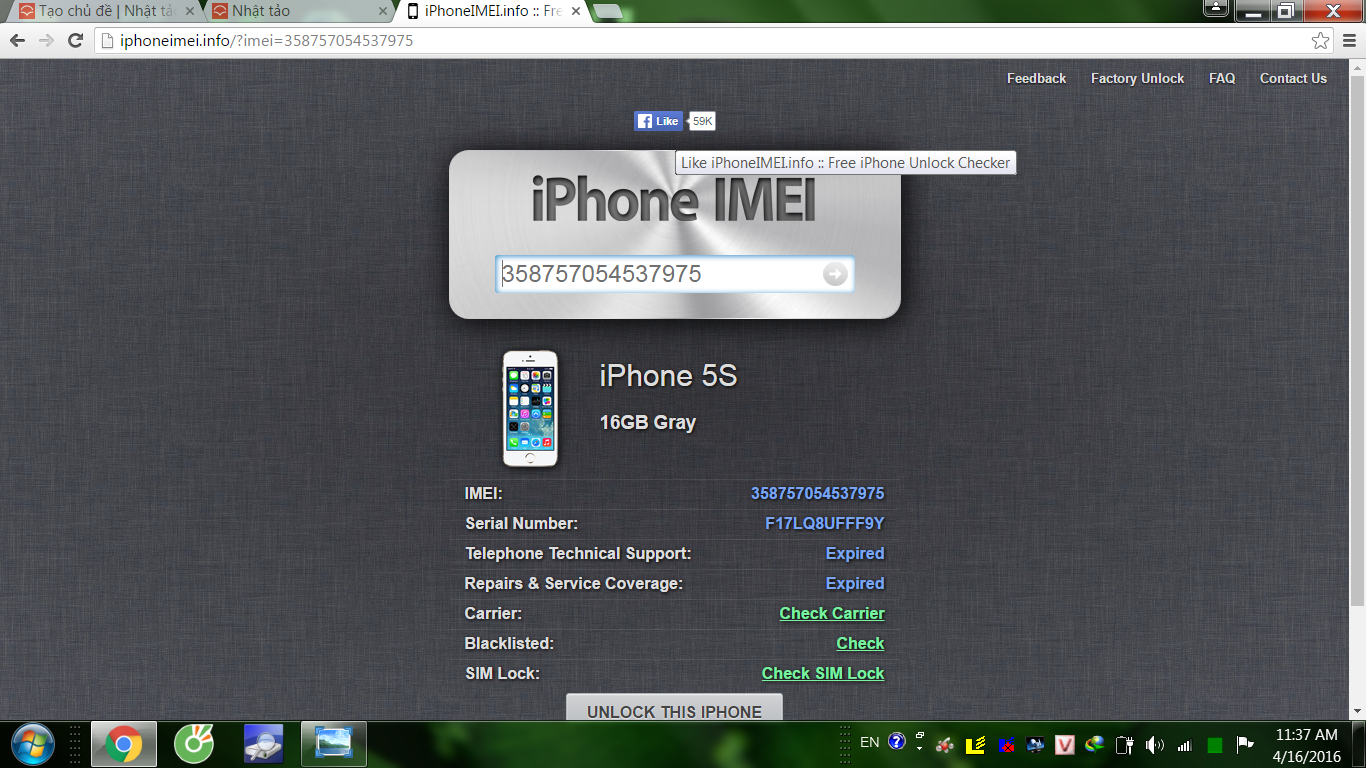1366x768 pixels.
Task: Click the red V tray icon
Action: coord(1065,744)
